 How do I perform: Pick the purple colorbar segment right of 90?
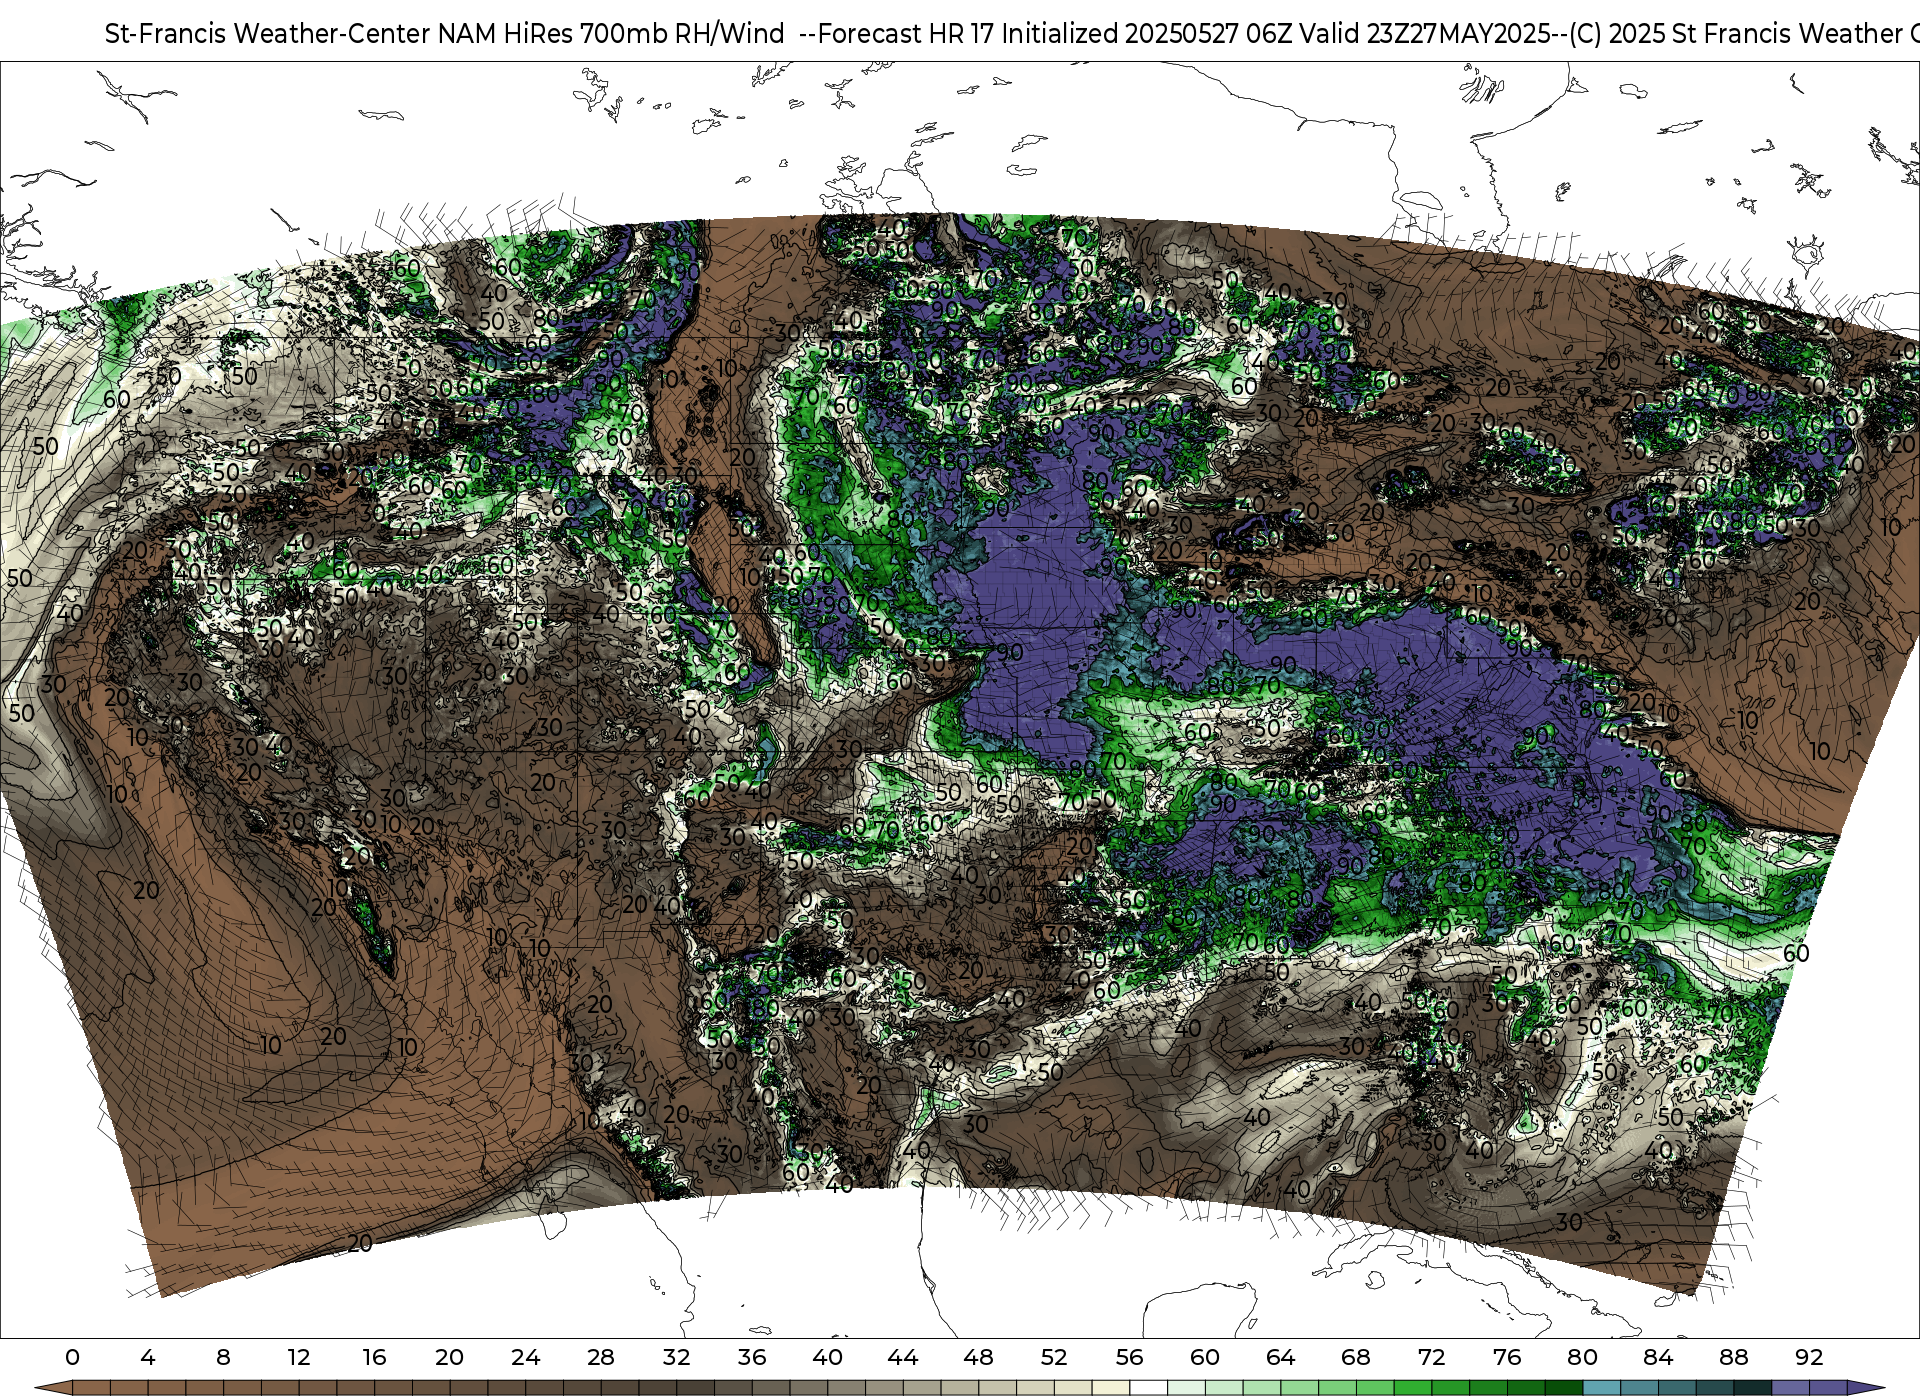[x=1790, y=1388]
